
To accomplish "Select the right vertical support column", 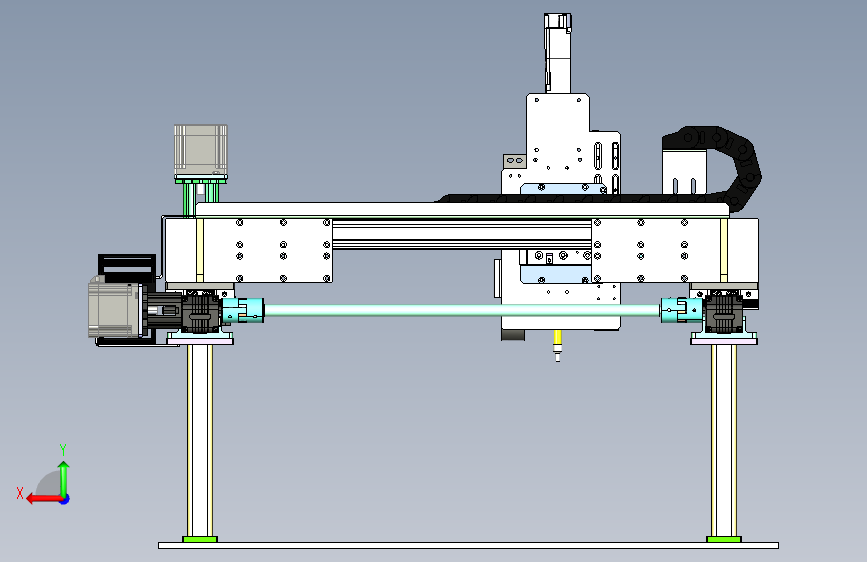I will click(724, 440).
